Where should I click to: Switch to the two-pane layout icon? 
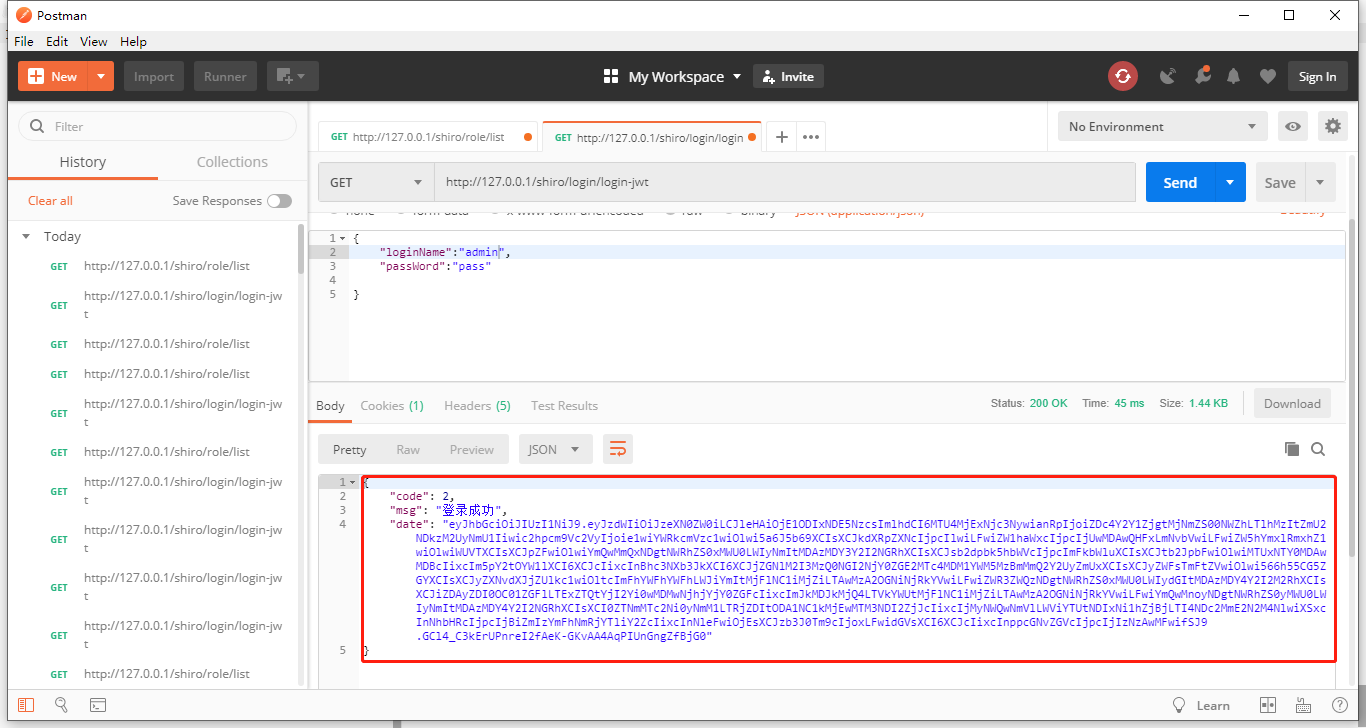[1268, 705]
